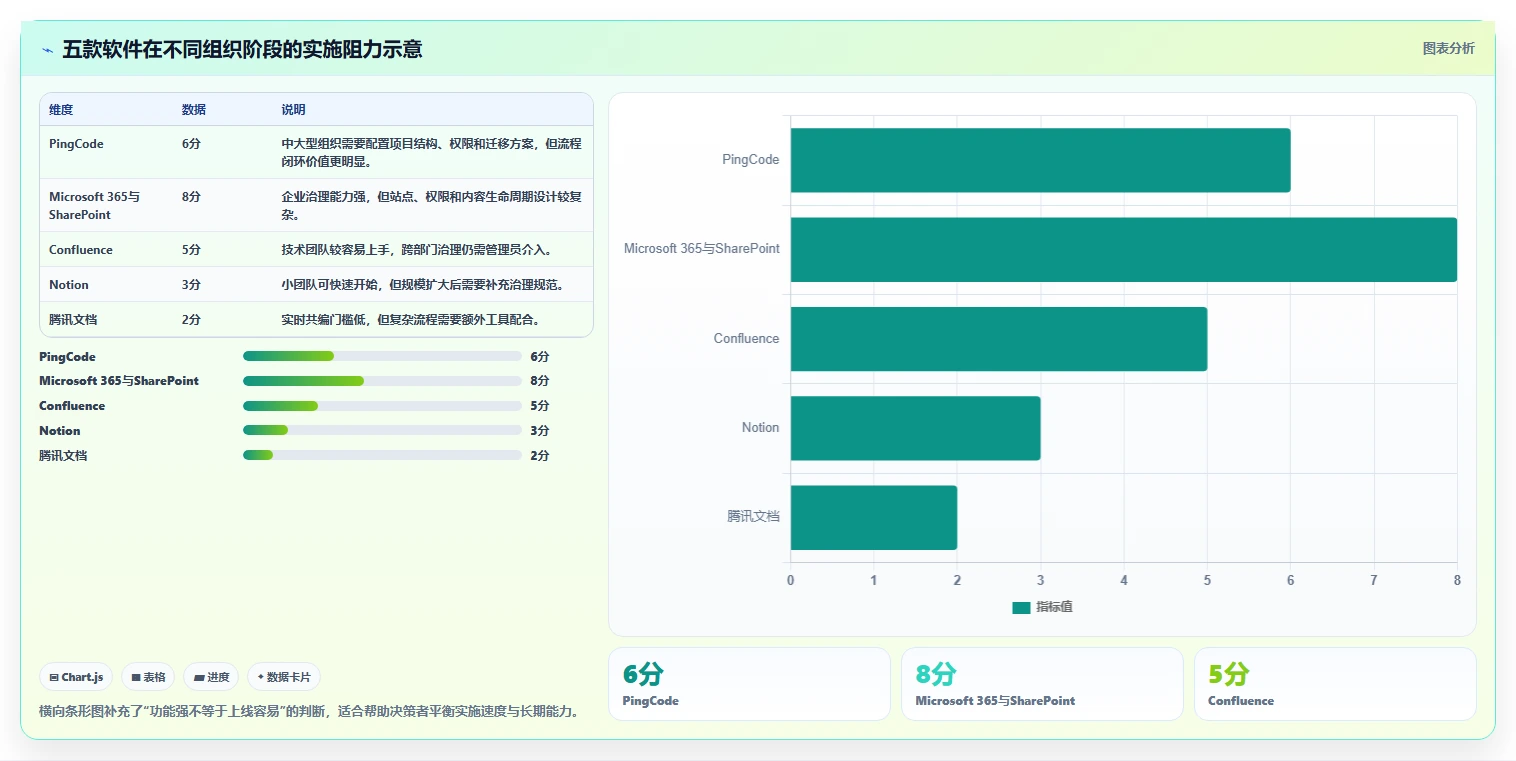Click the Notion bar in chart
The image size is (1516, 761).
(915, 428)
